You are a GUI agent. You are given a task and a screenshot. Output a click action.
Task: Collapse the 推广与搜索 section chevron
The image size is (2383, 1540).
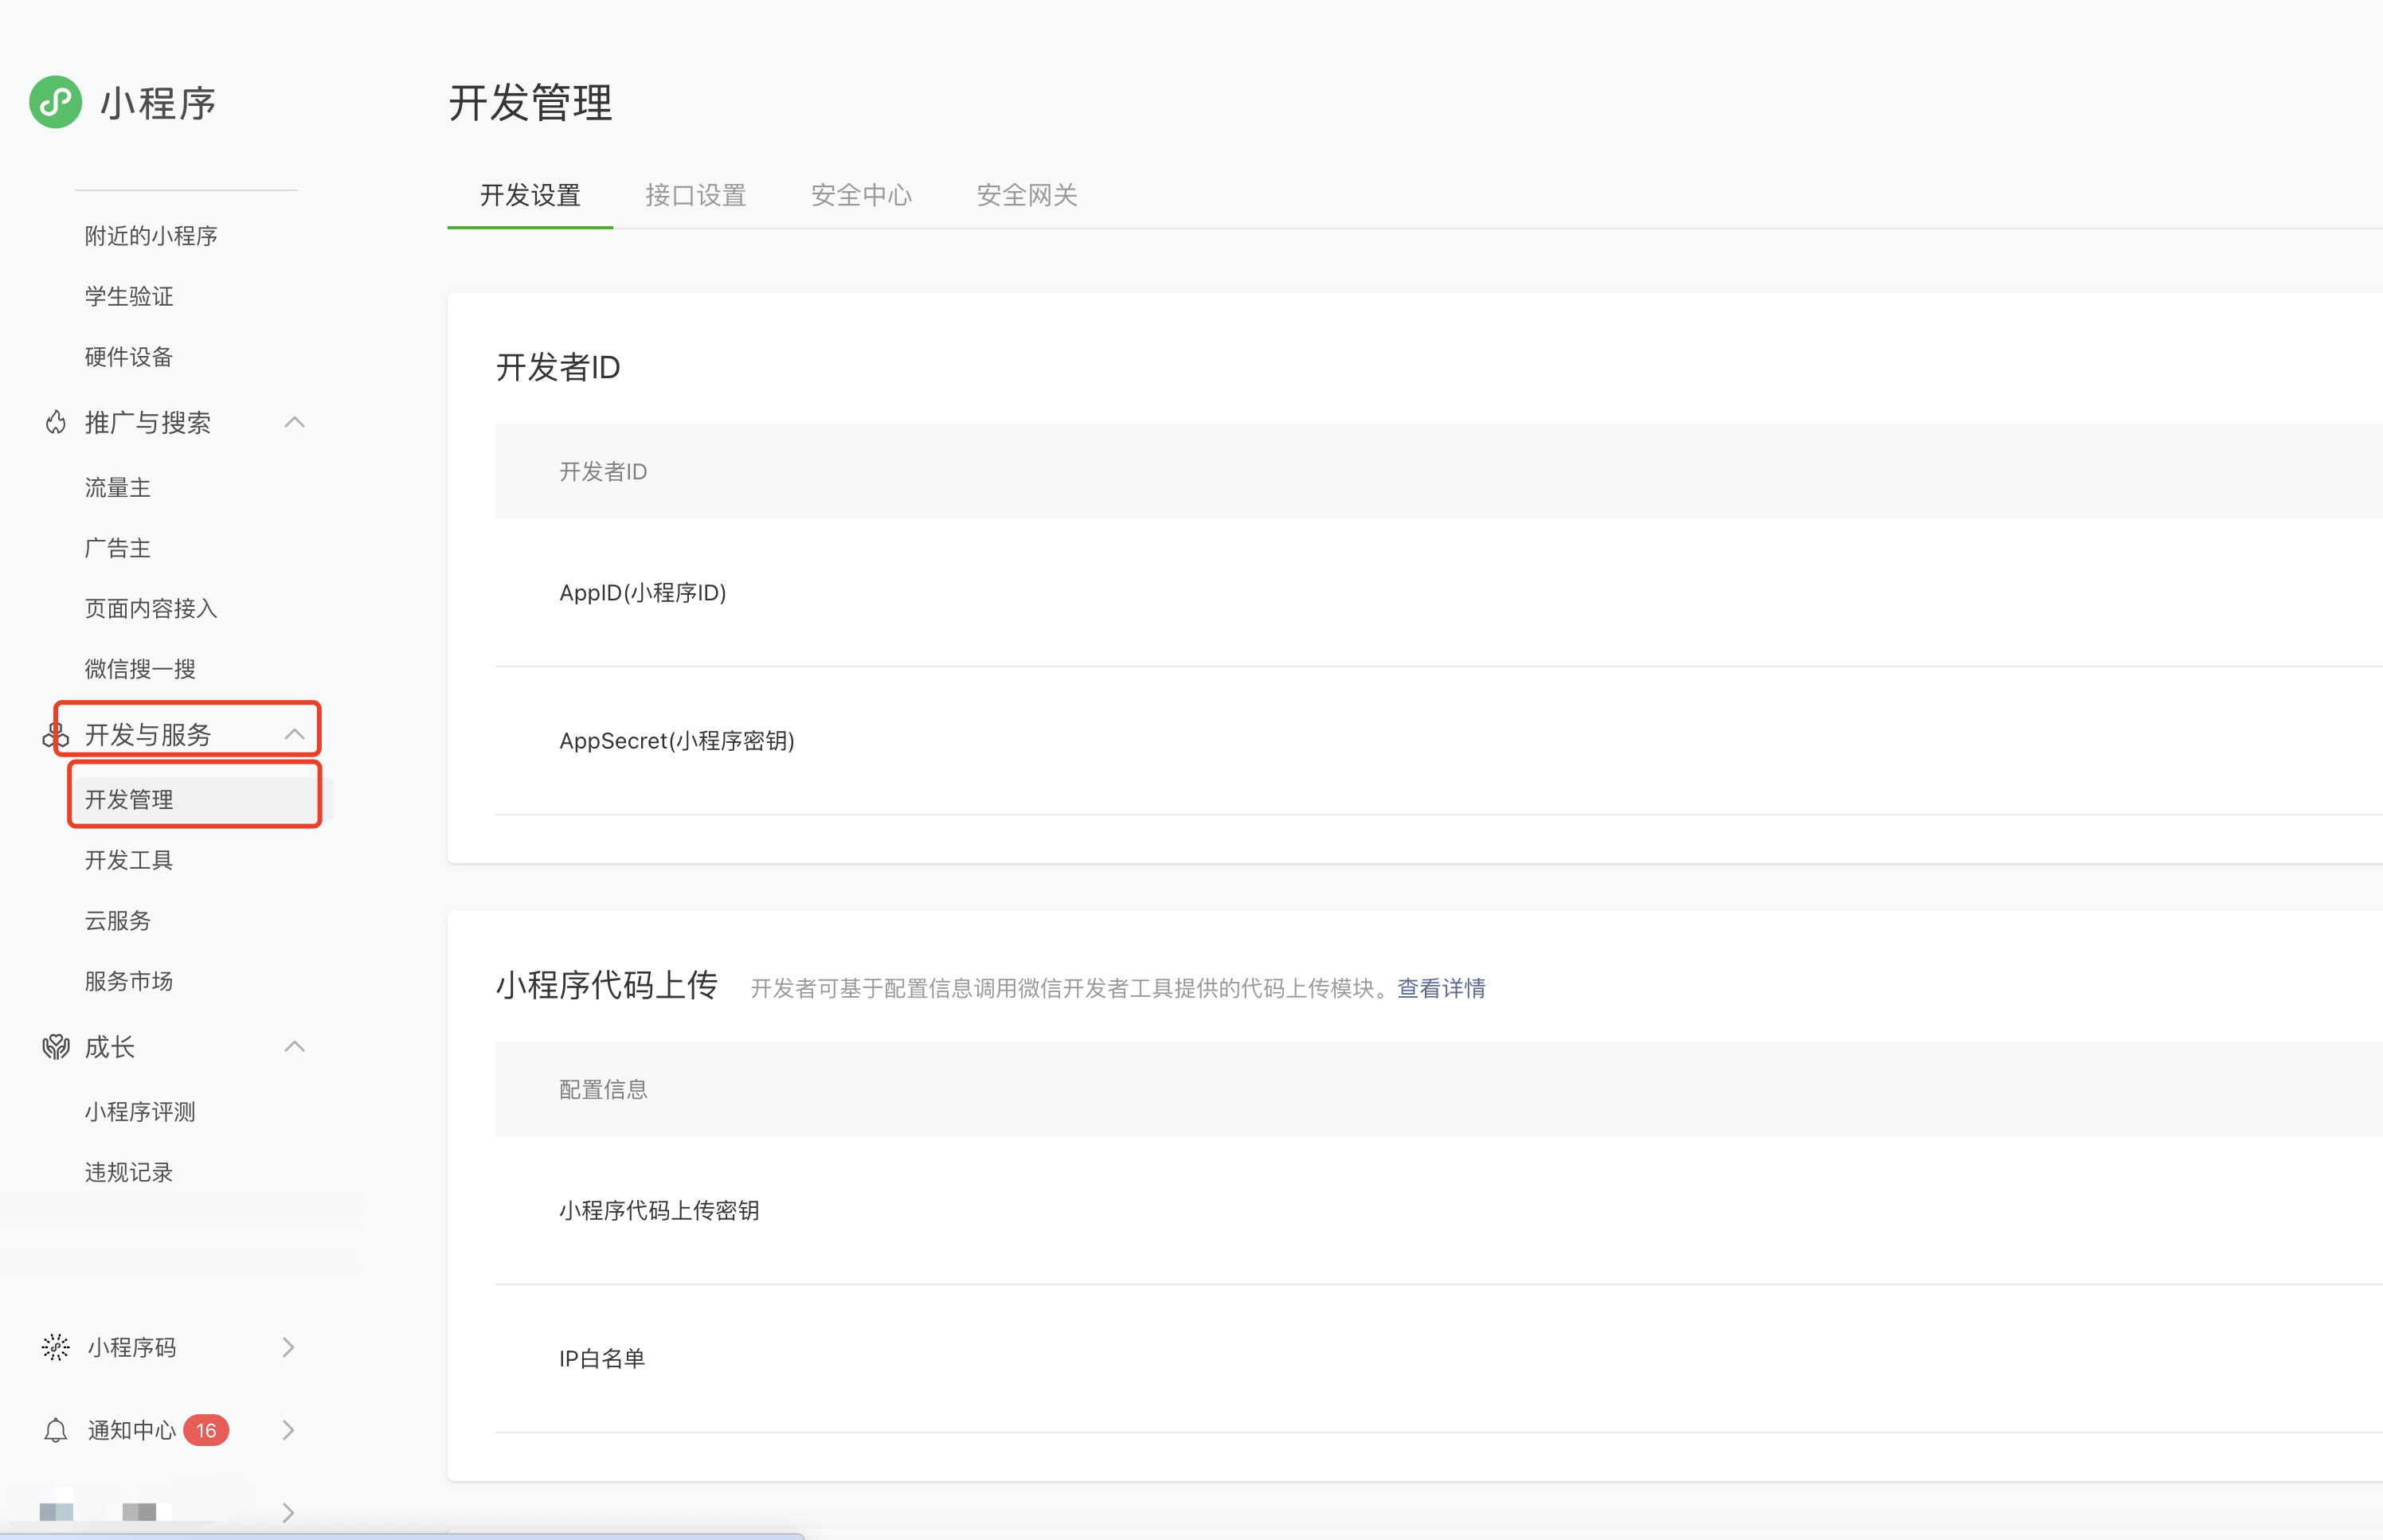pyautogui.click(x=294, y=422)
